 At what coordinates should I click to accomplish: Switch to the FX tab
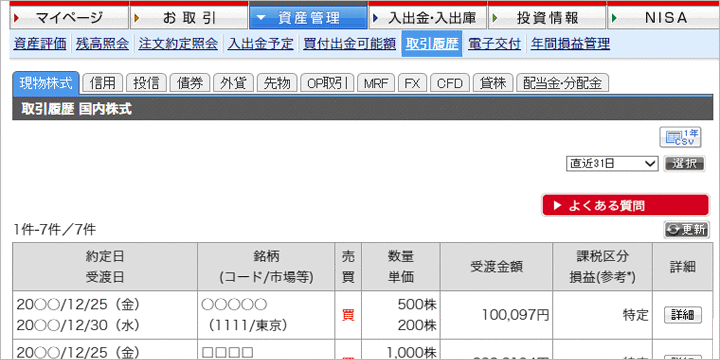pos(412,84)
